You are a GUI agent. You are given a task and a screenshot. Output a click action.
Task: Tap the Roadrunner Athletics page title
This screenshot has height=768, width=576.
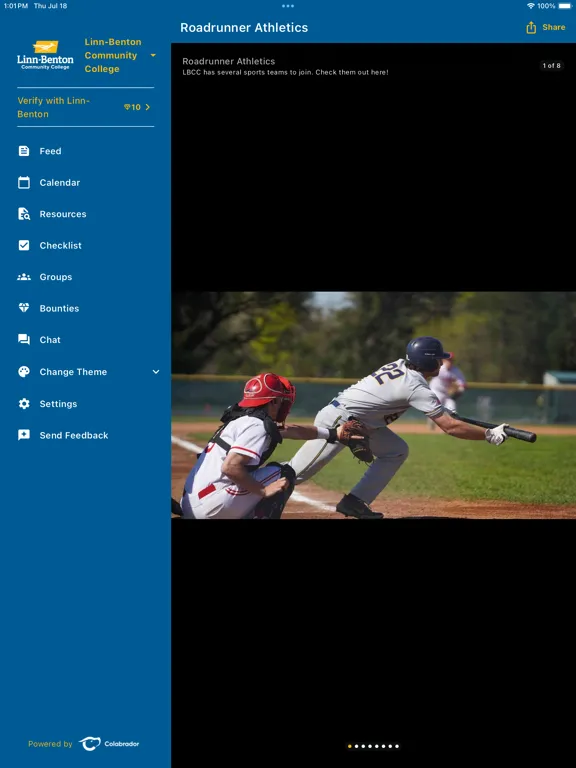coord(244,27)
